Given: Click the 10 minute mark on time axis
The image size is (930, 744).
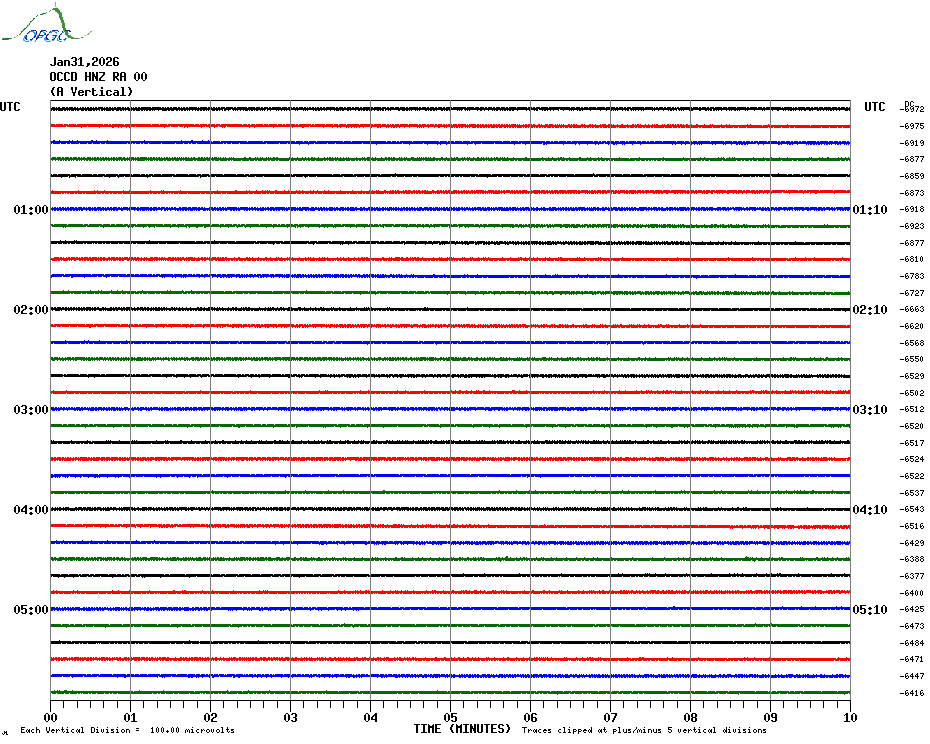Looking at the screenshot, I should point(849,717).
